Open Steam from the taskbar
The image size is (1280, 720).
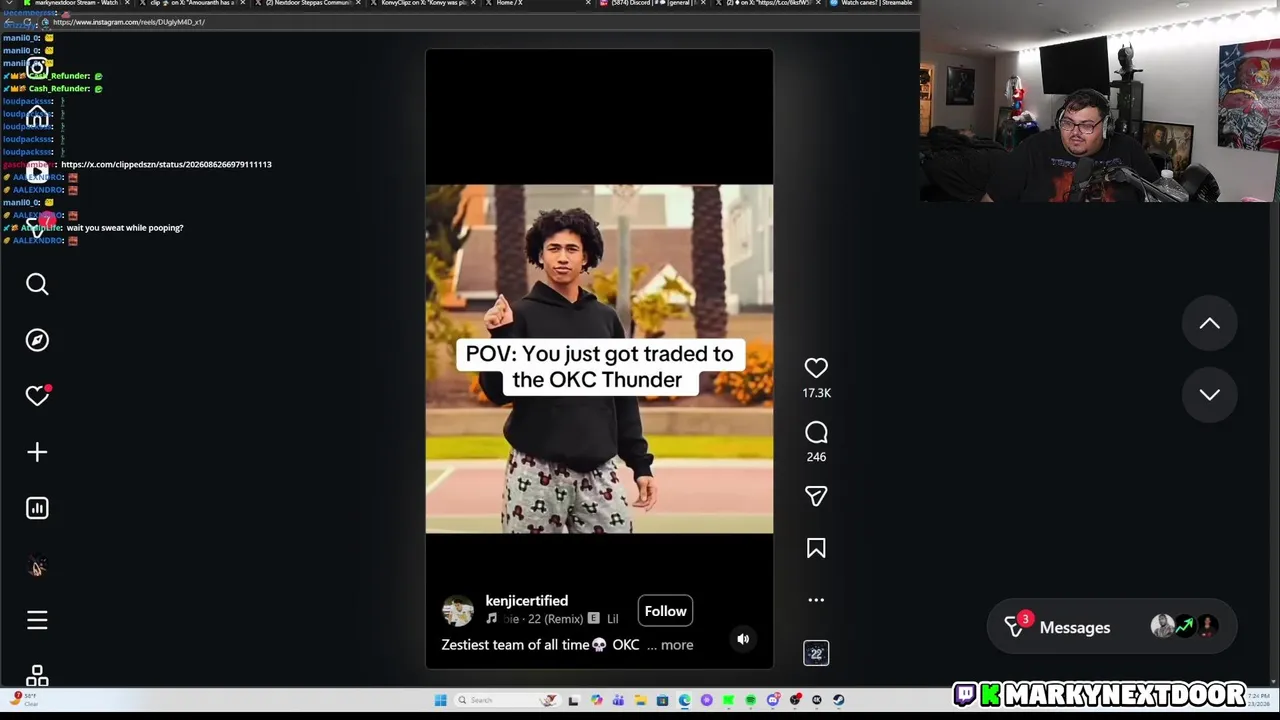coord(838,700)
